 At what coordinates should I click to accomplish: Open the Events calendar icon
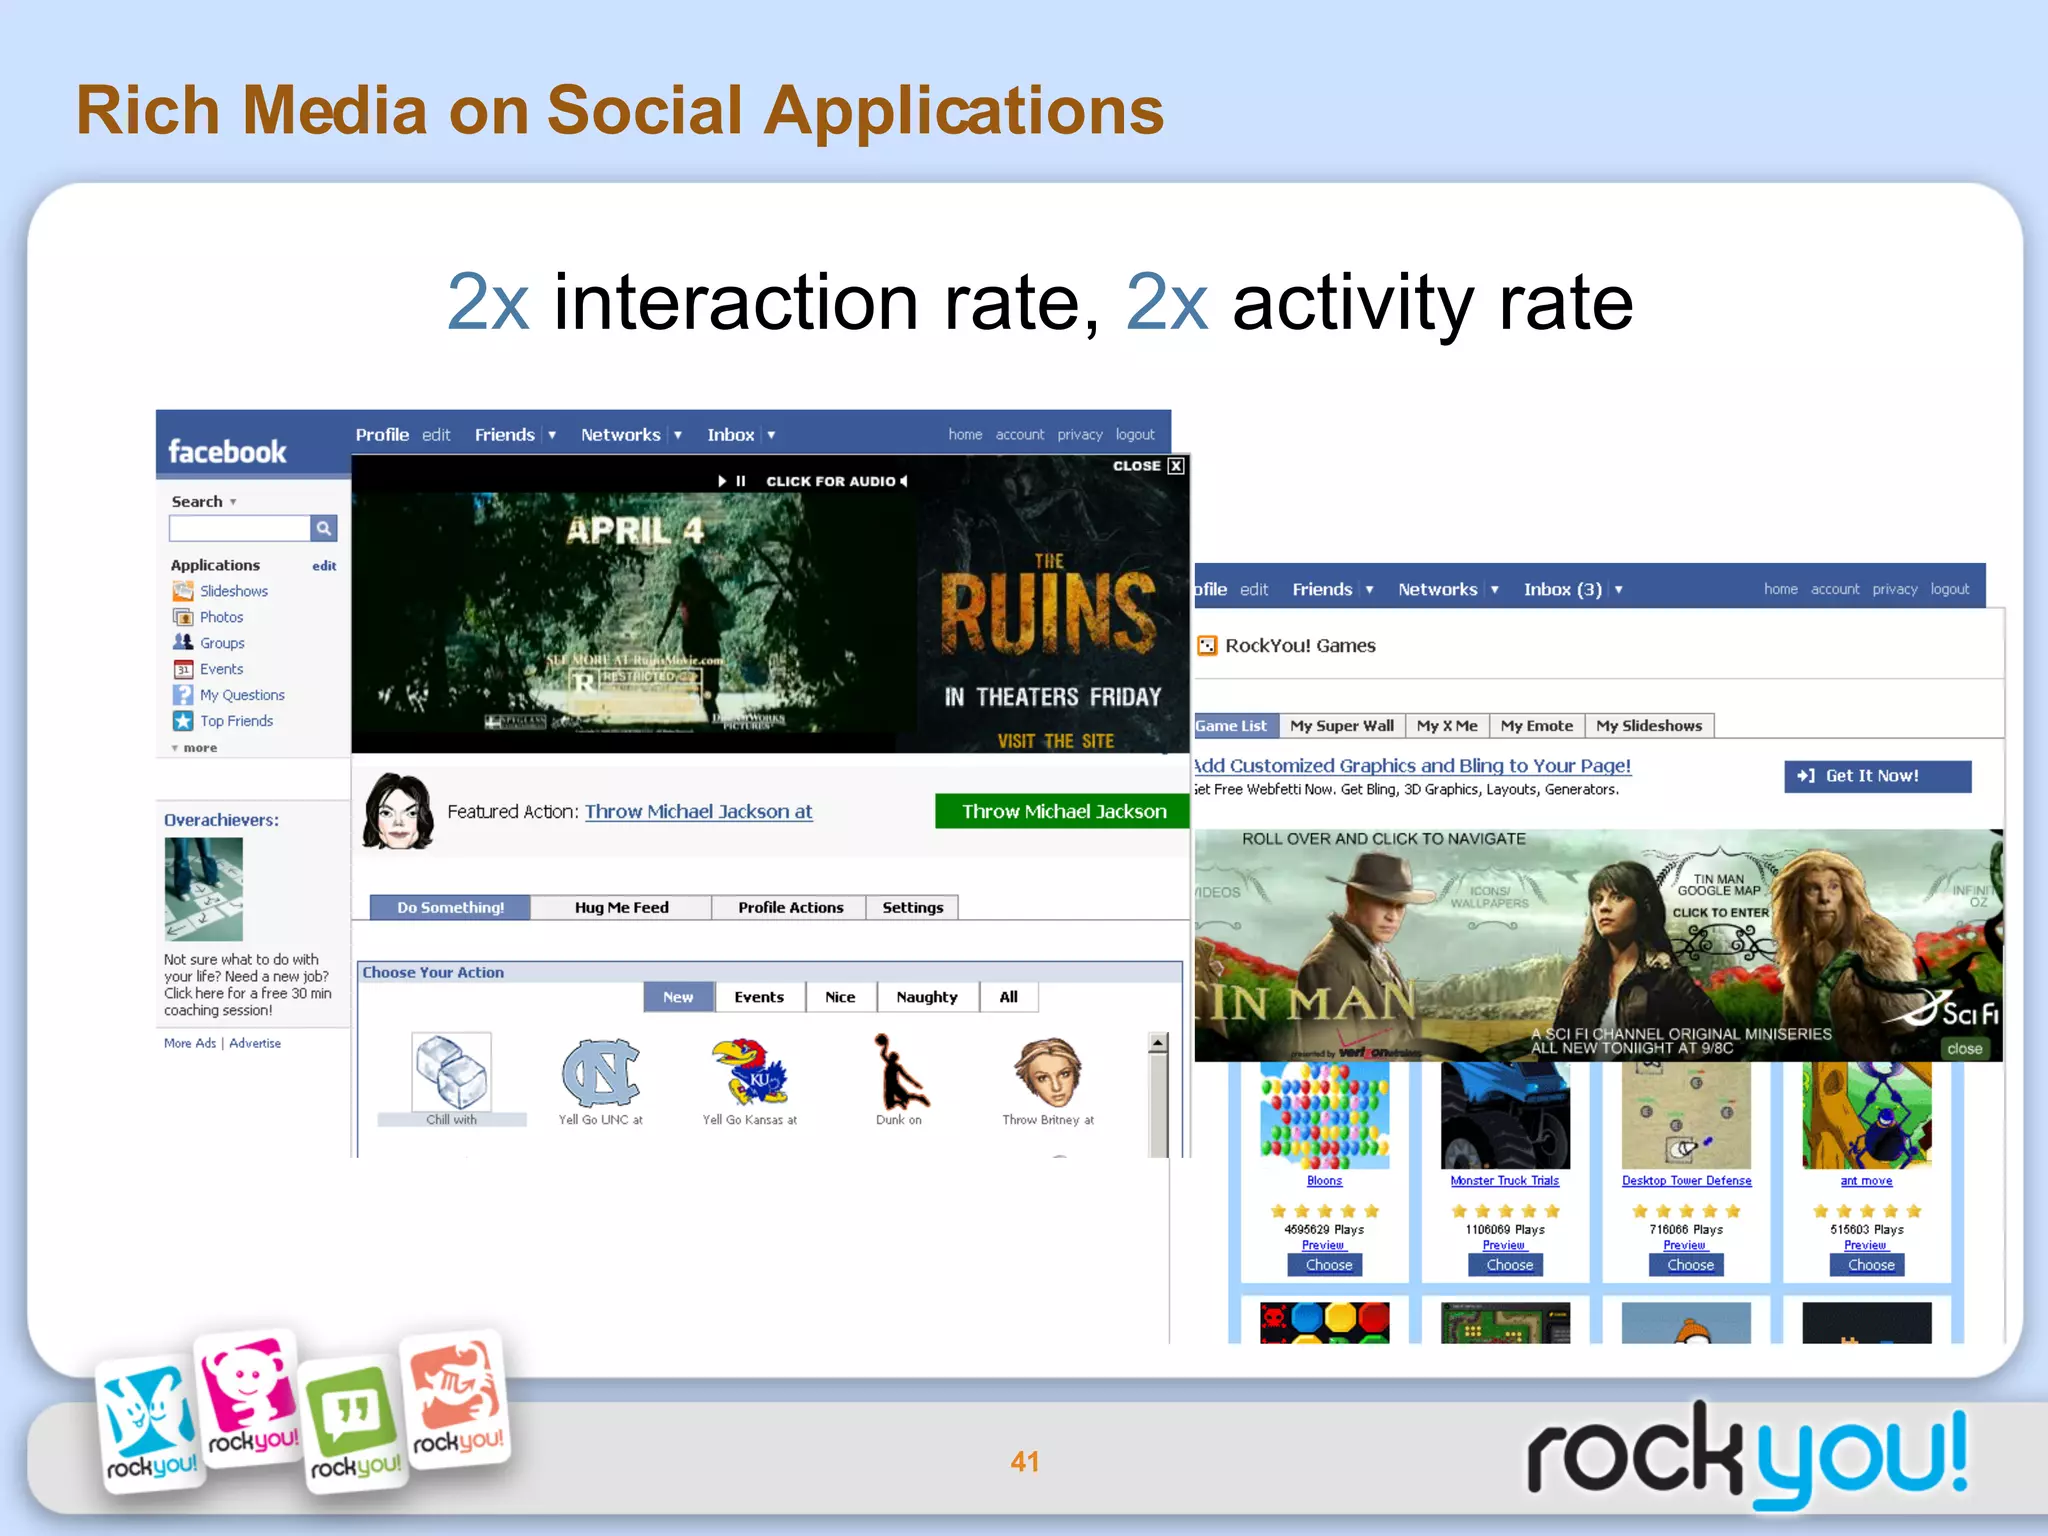pyautogui.click(x=183, y=669)
